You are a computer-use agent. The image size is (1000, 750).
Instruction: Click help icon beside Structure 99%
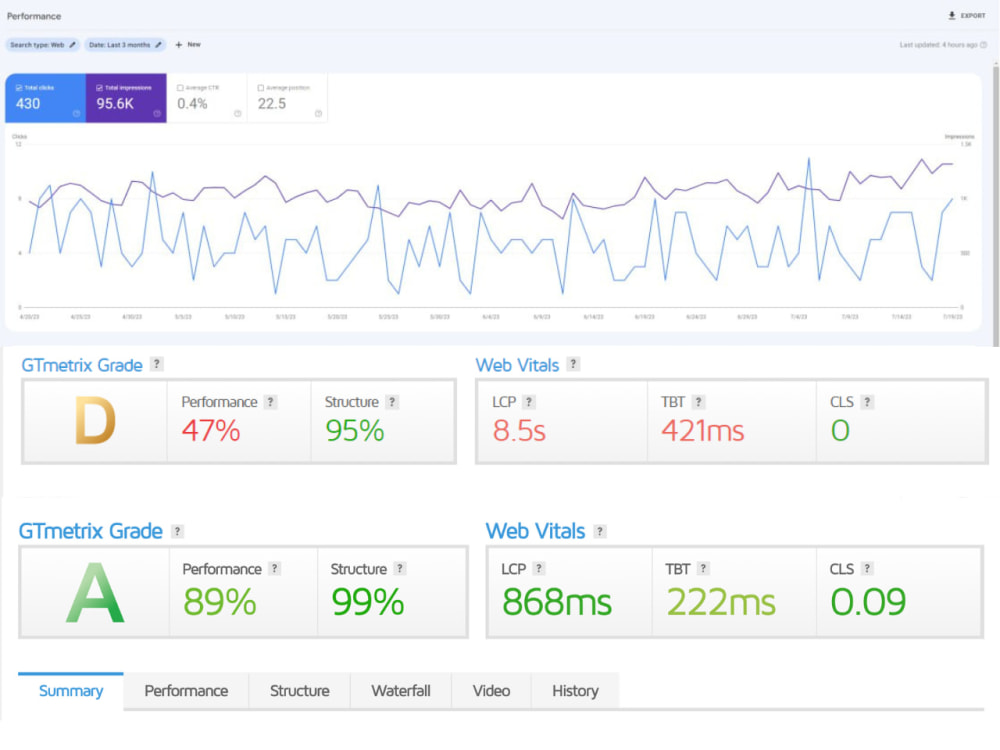(x=399, y=568)
